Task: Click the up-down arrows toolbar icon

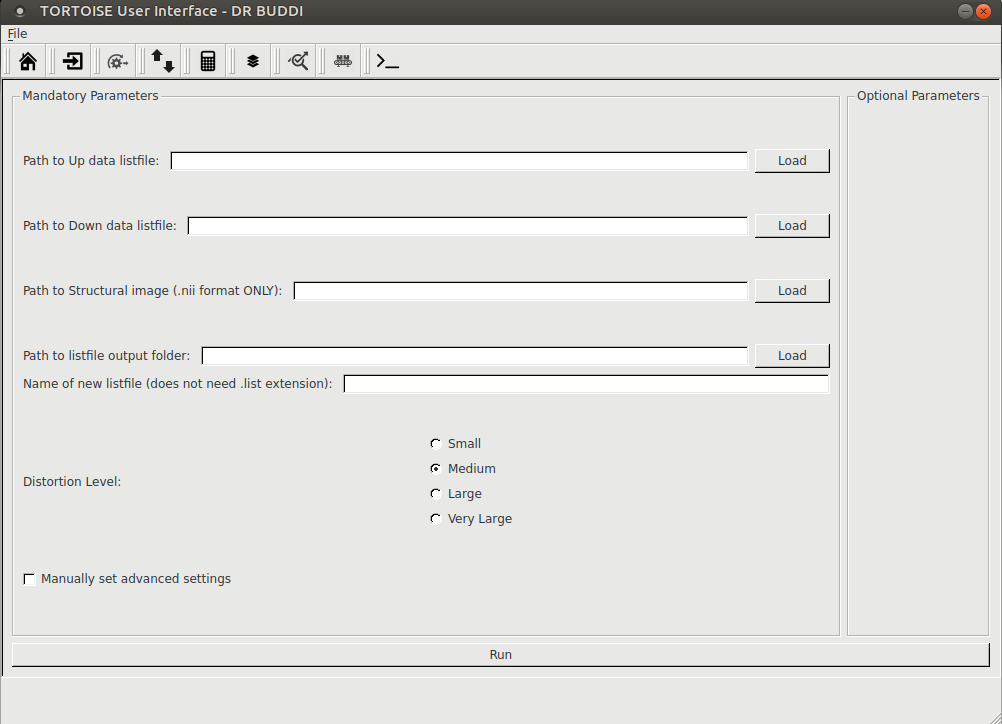Action: click(162, 61)
